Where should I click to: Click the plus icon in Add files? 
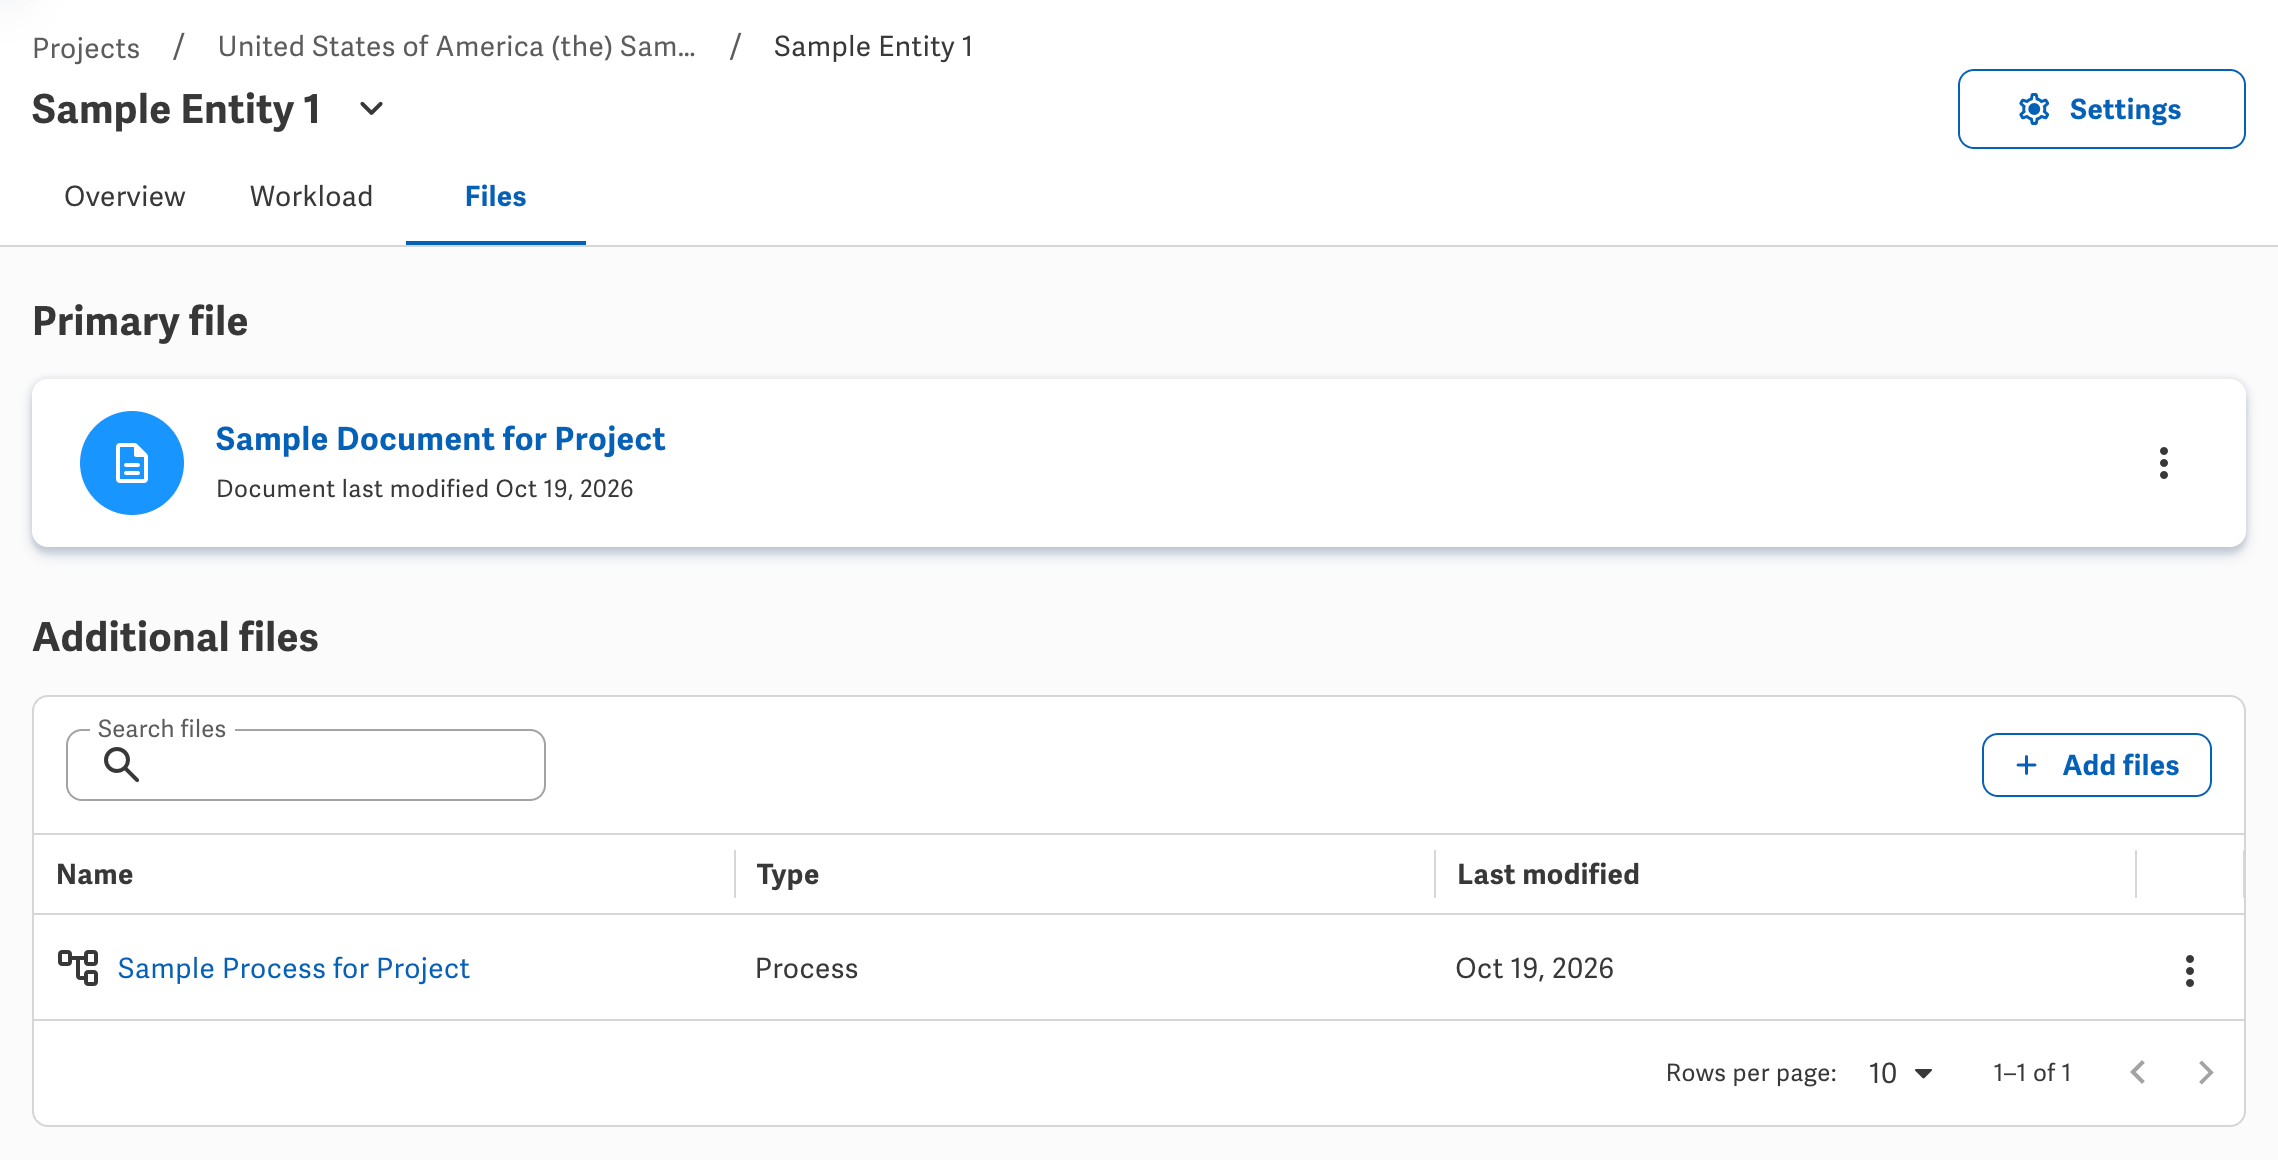[2026, 765]
